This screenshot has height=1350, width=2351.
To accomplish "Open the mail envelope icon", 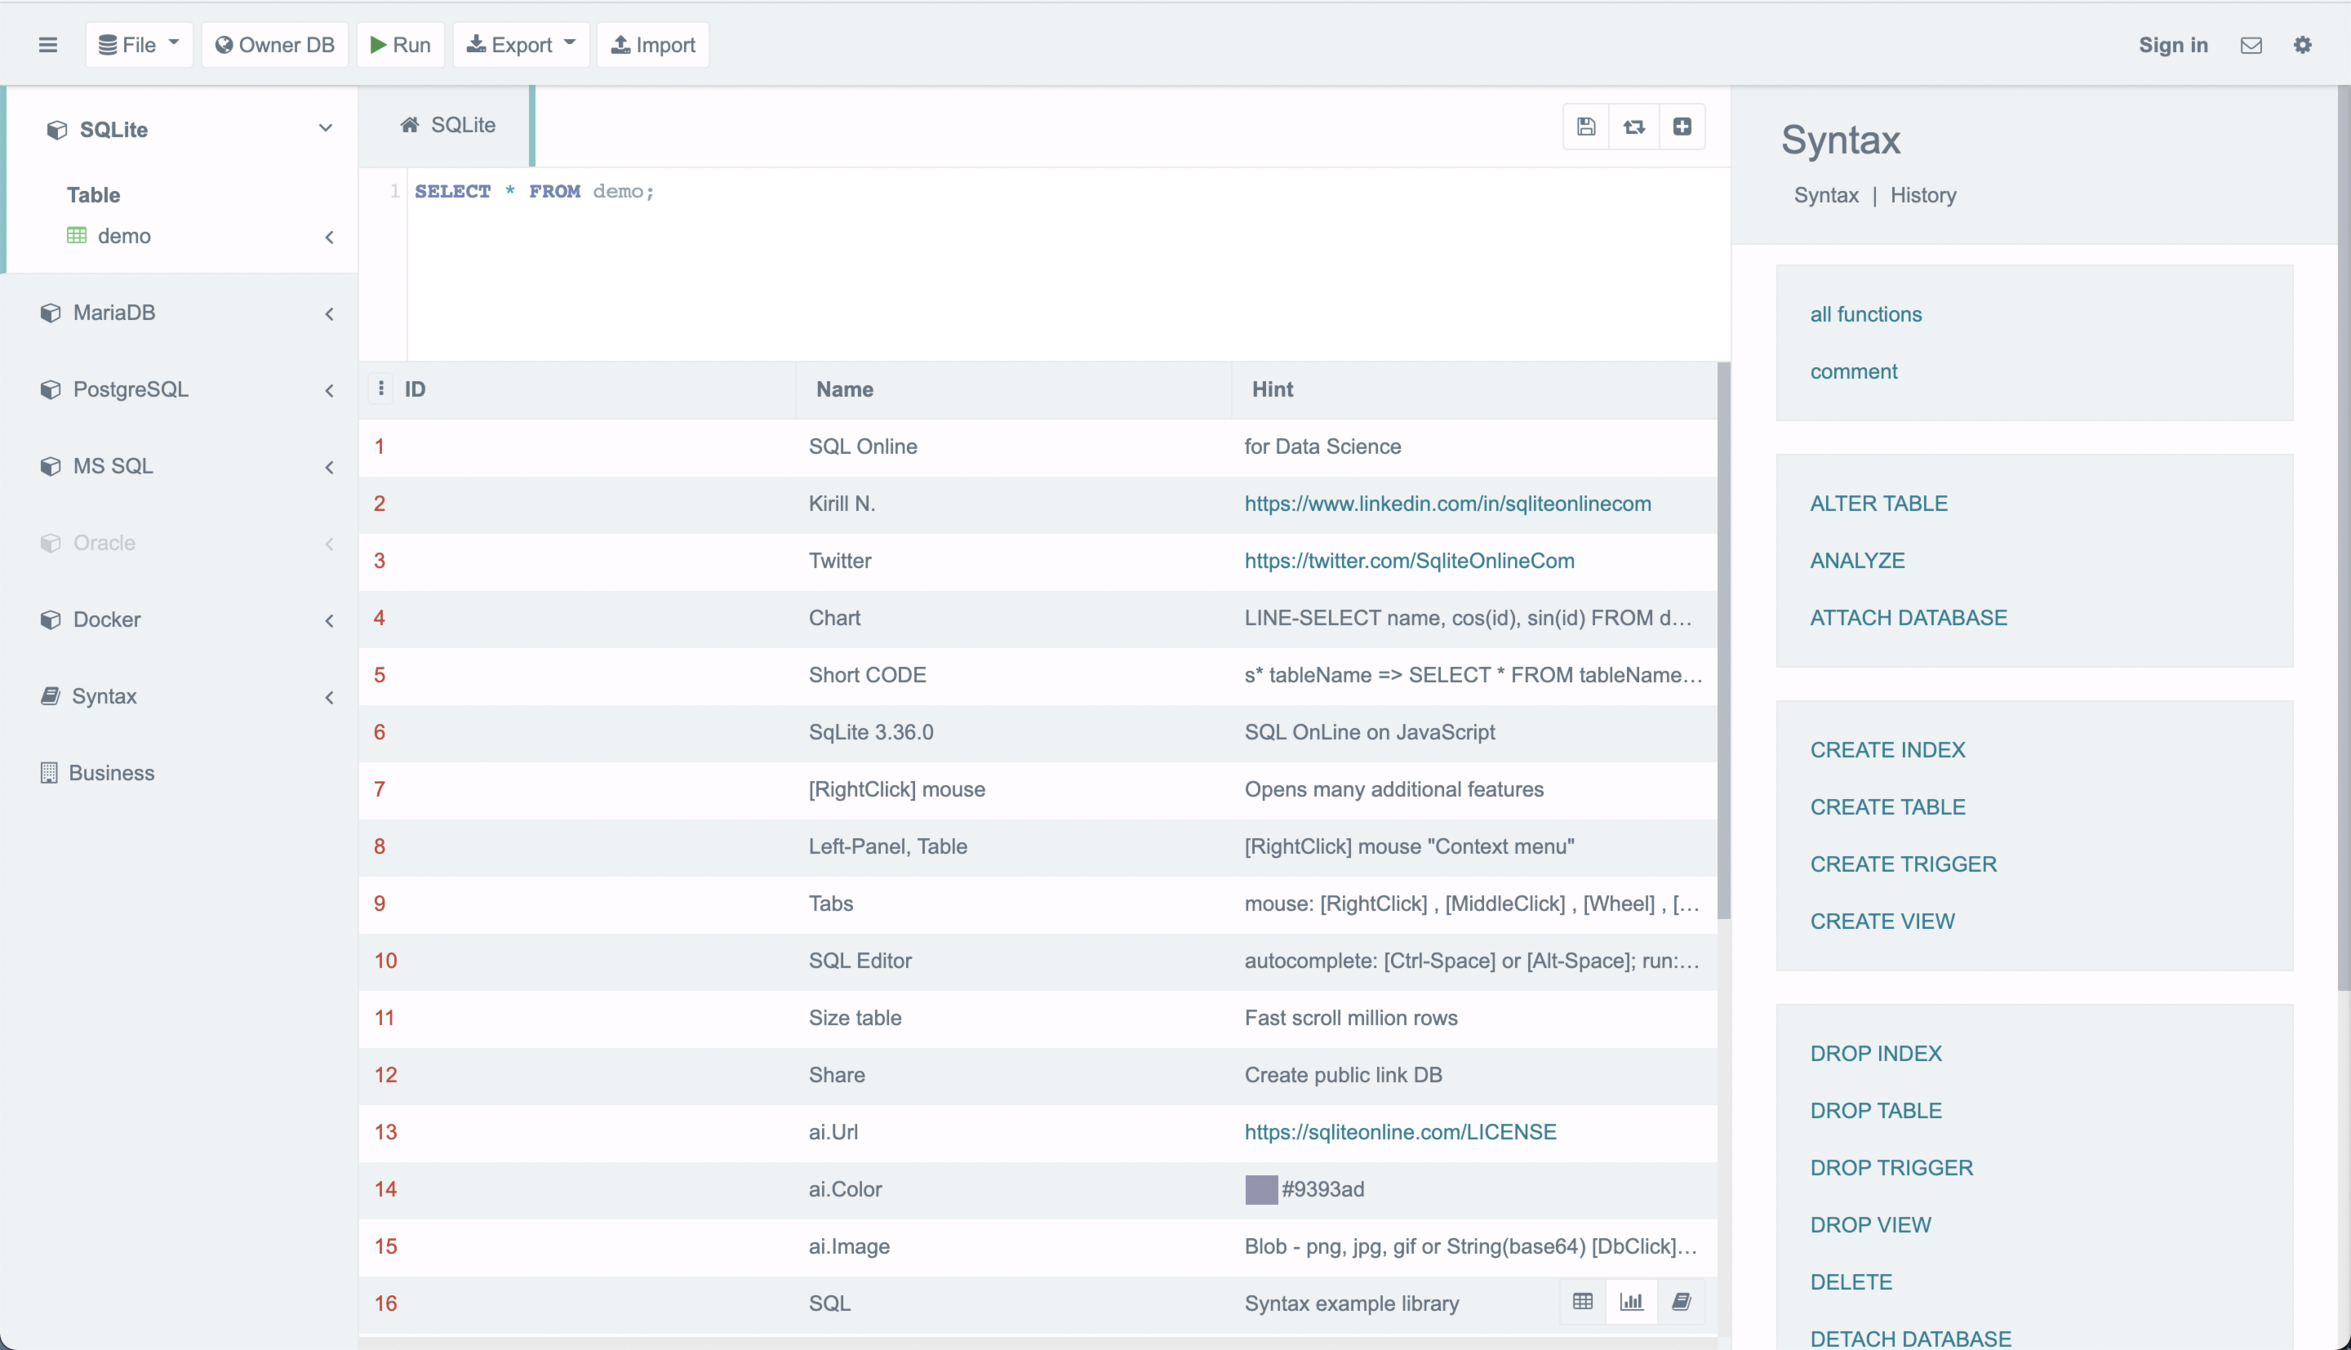I will tap(2251, 45).
